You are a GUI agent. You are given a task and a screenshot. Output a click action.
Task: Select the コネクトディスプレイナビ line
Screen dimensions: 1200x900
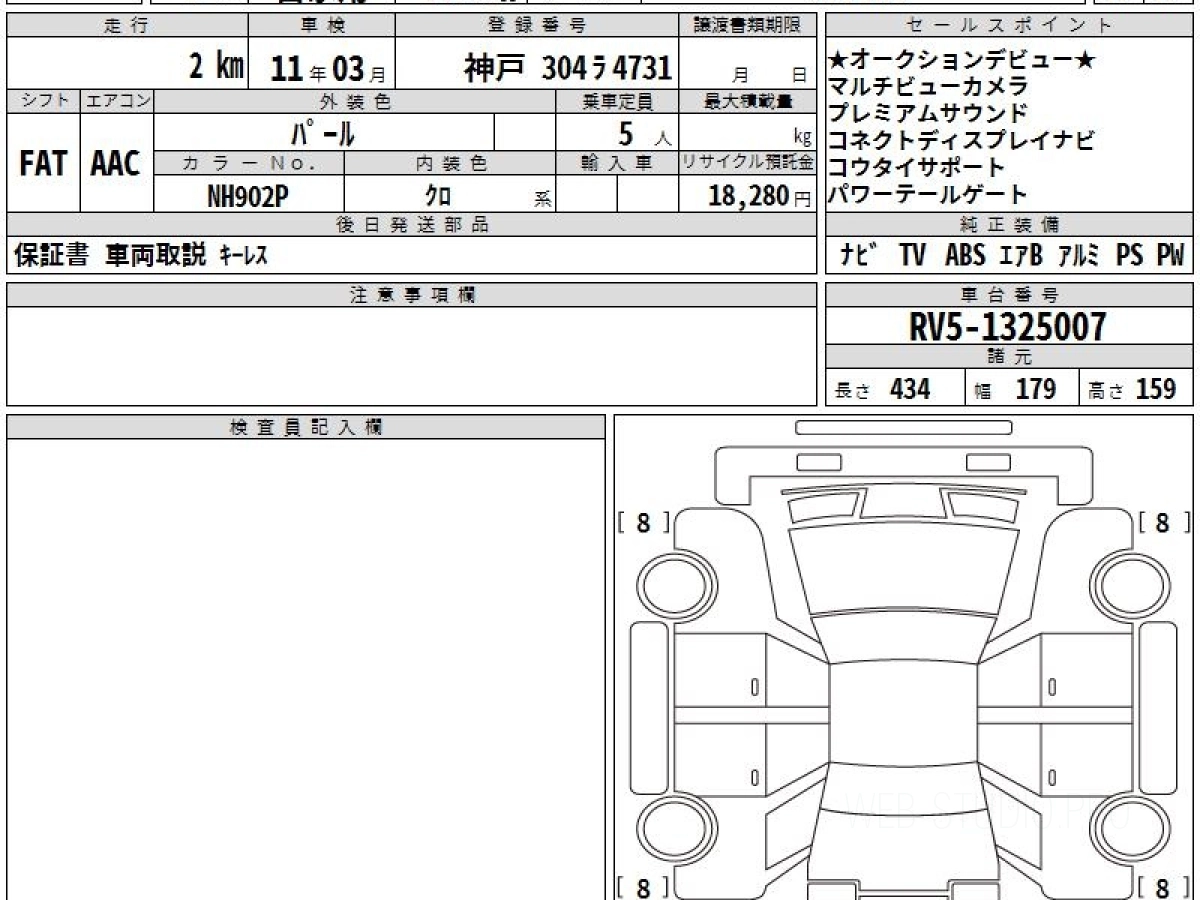tap(962, 140)
